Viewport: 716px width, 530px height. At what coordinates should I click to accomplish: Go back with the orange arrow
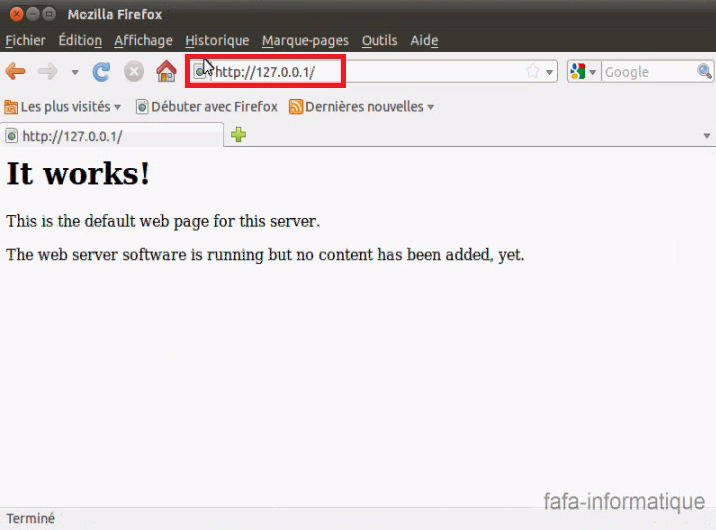(x=16, y=72)
